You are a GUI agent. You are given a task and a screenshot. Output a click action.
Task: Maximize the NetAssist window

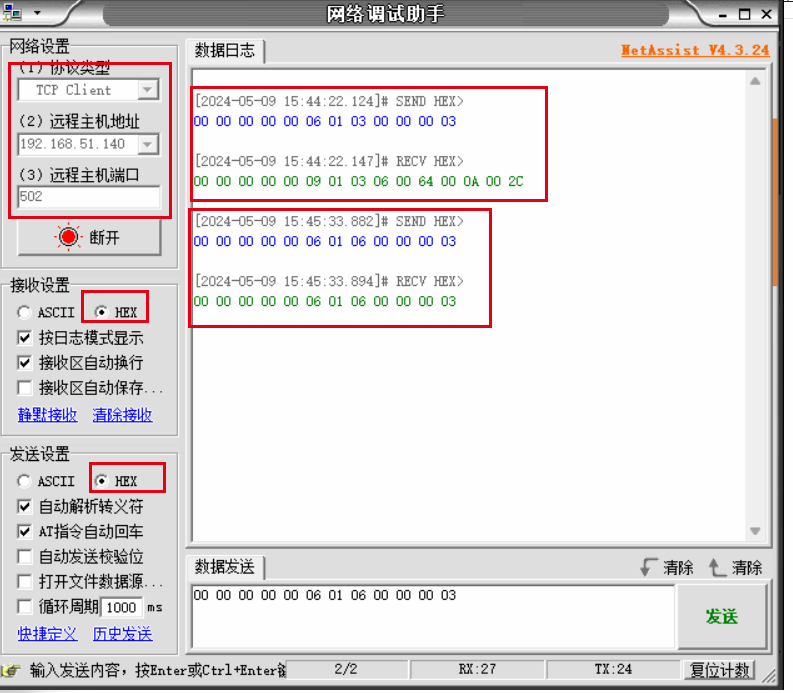744,14
